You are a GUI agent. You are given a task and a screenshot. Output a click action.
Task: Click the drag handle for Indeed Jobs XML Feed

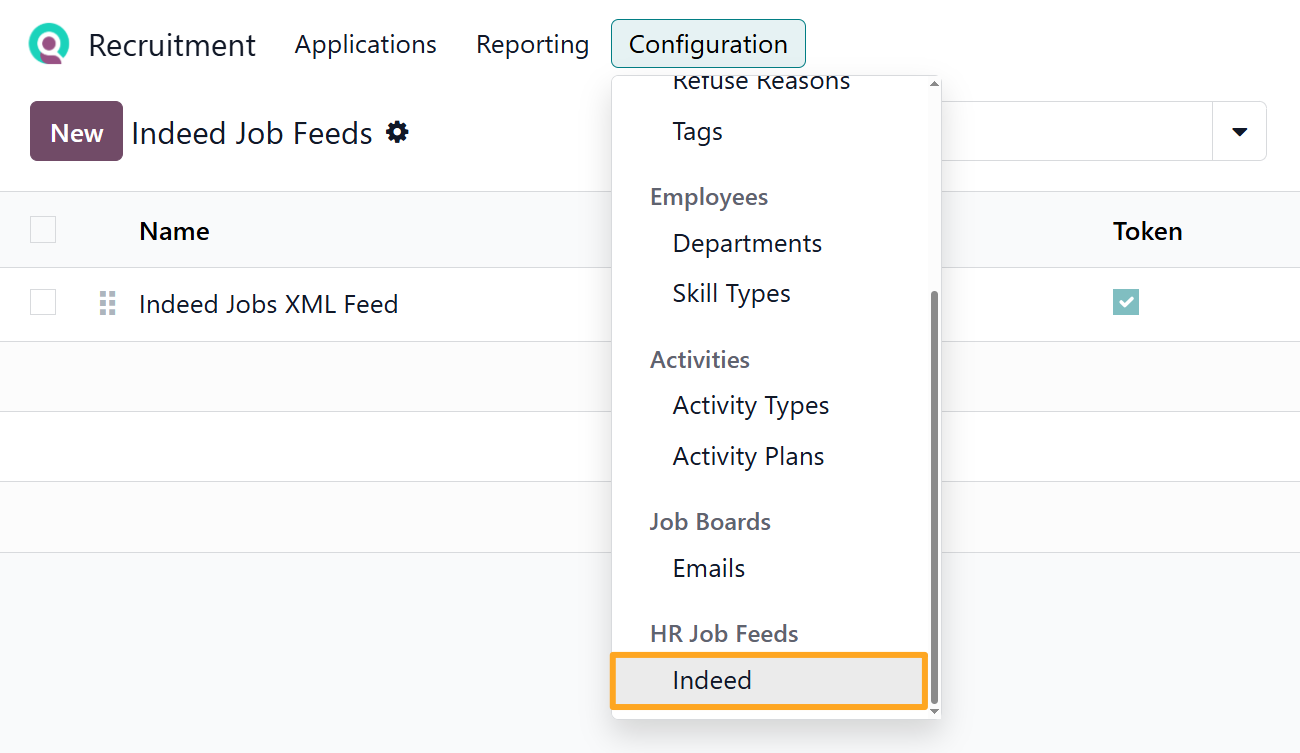click(x=108, y=303)
